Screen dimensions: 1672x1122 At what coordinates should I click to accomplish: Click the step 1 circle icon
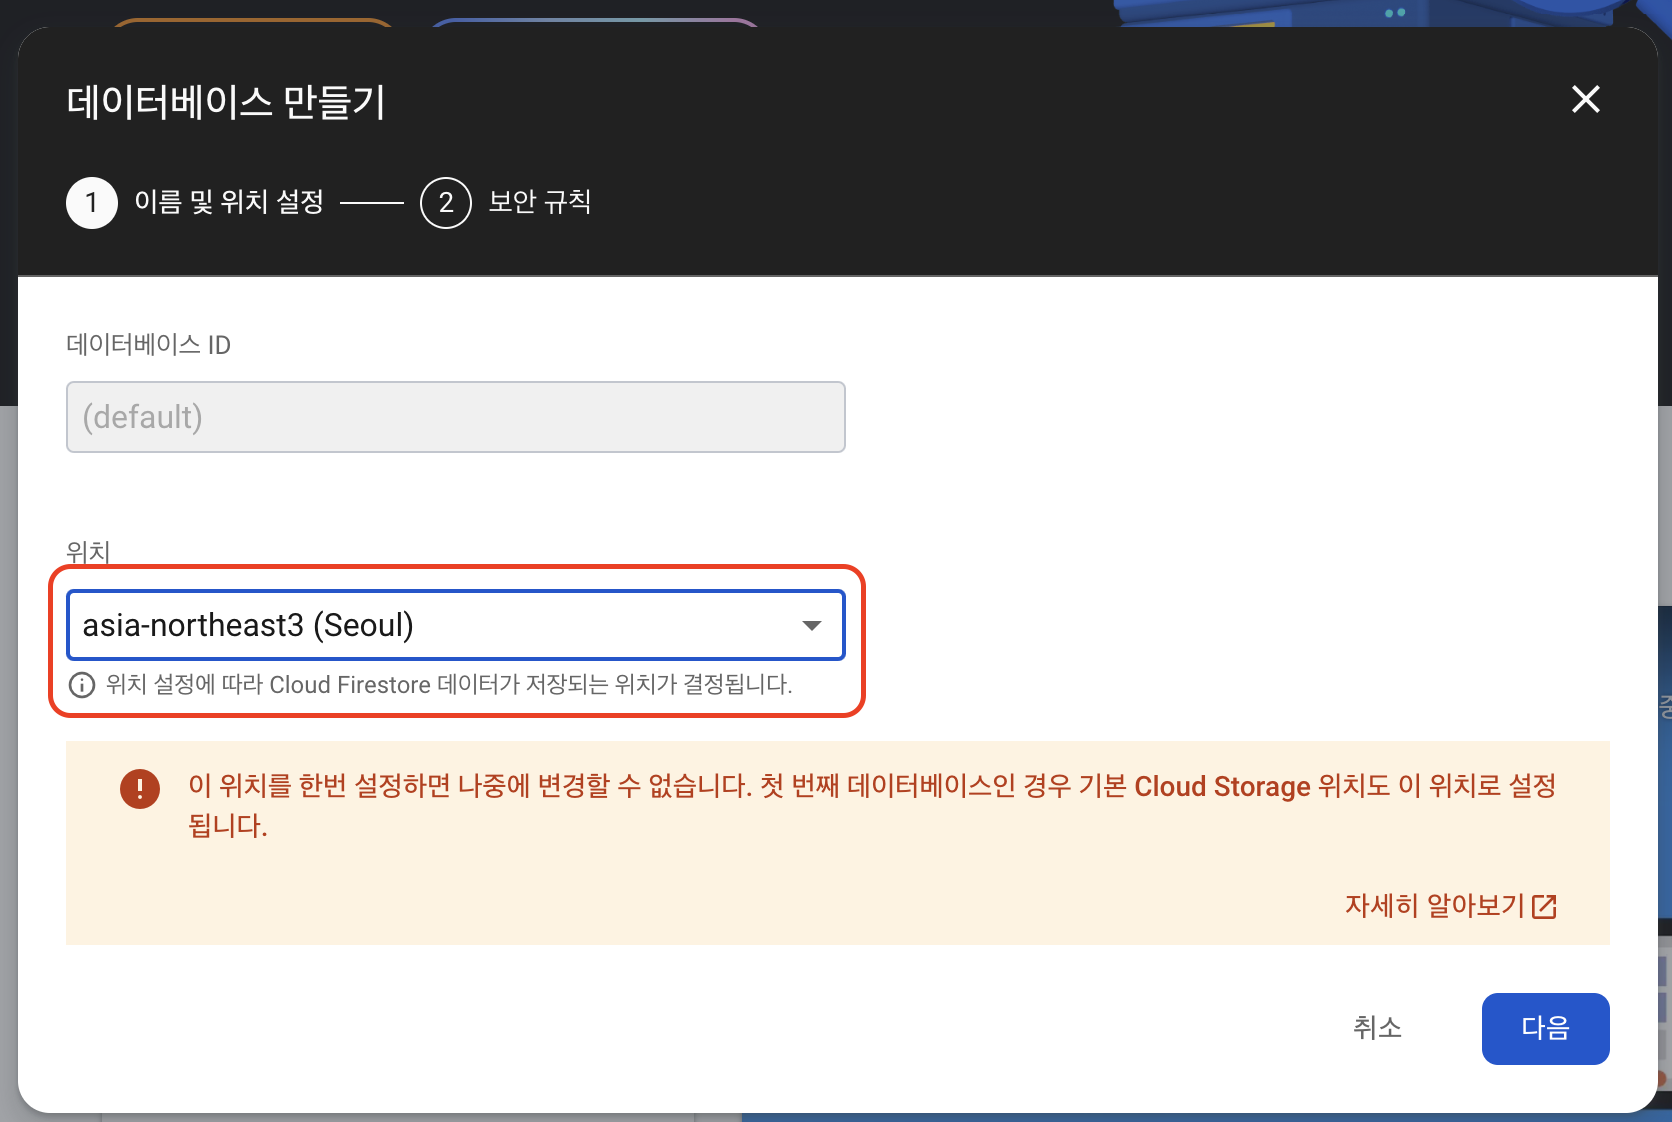click(x=92, y=203)
